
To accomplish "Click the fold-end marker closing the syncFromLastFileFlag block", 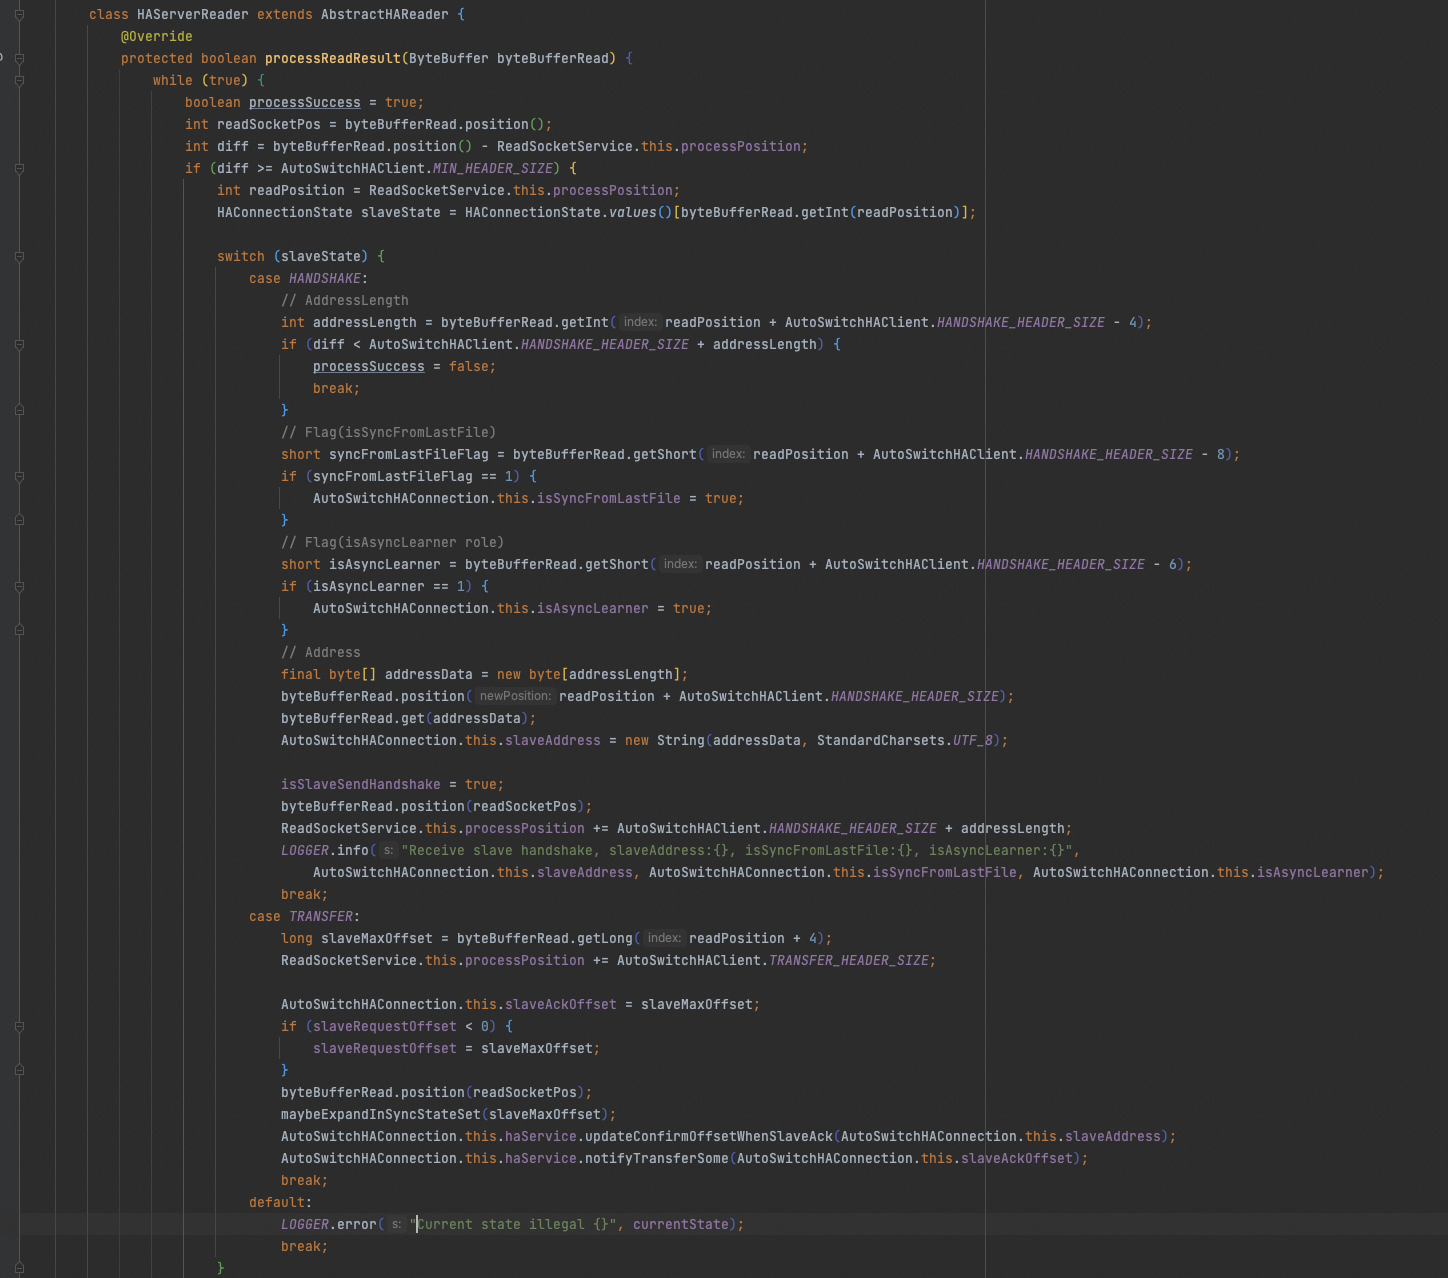I will click(19, 520).
